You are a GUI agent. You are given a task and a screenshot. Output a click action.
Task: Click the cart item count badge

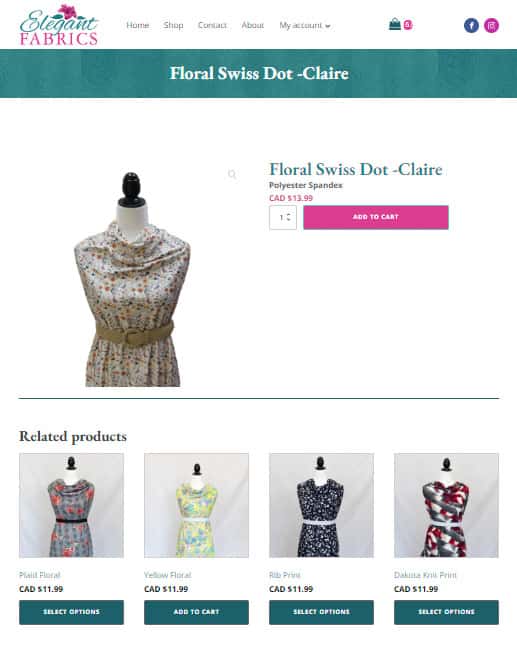pos(408,25)
